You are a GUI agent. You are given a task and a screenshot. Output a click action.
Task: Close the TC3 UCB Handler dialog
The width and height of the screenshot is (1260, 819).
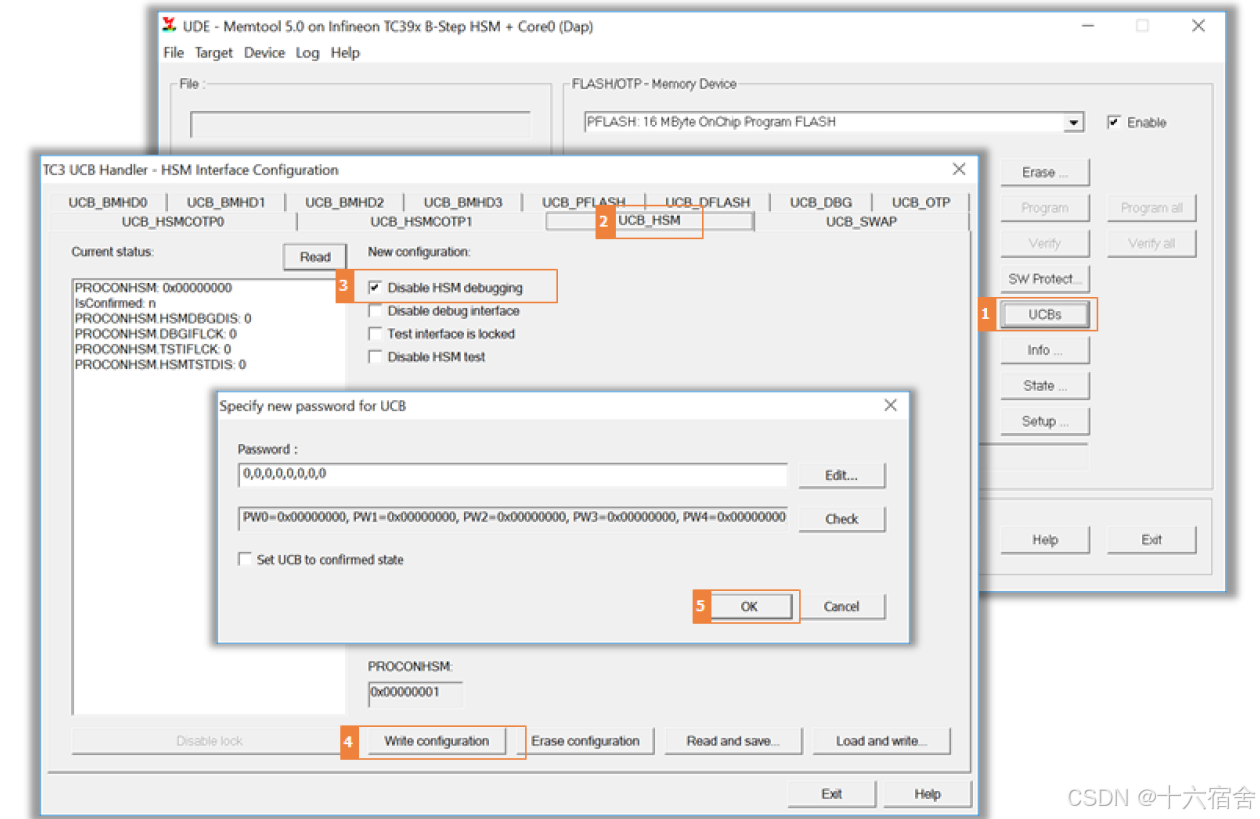point(958,169)
